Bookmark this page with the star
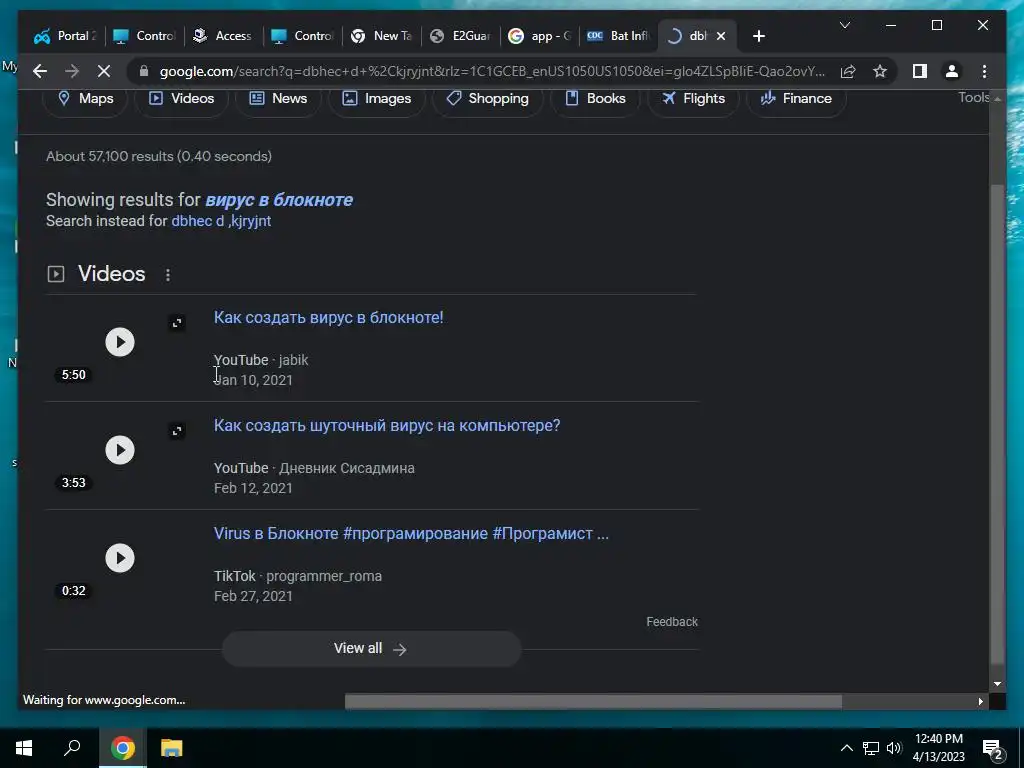This screenshot has height=768, width=1024. pyautogui.click(x=880, y=71)
